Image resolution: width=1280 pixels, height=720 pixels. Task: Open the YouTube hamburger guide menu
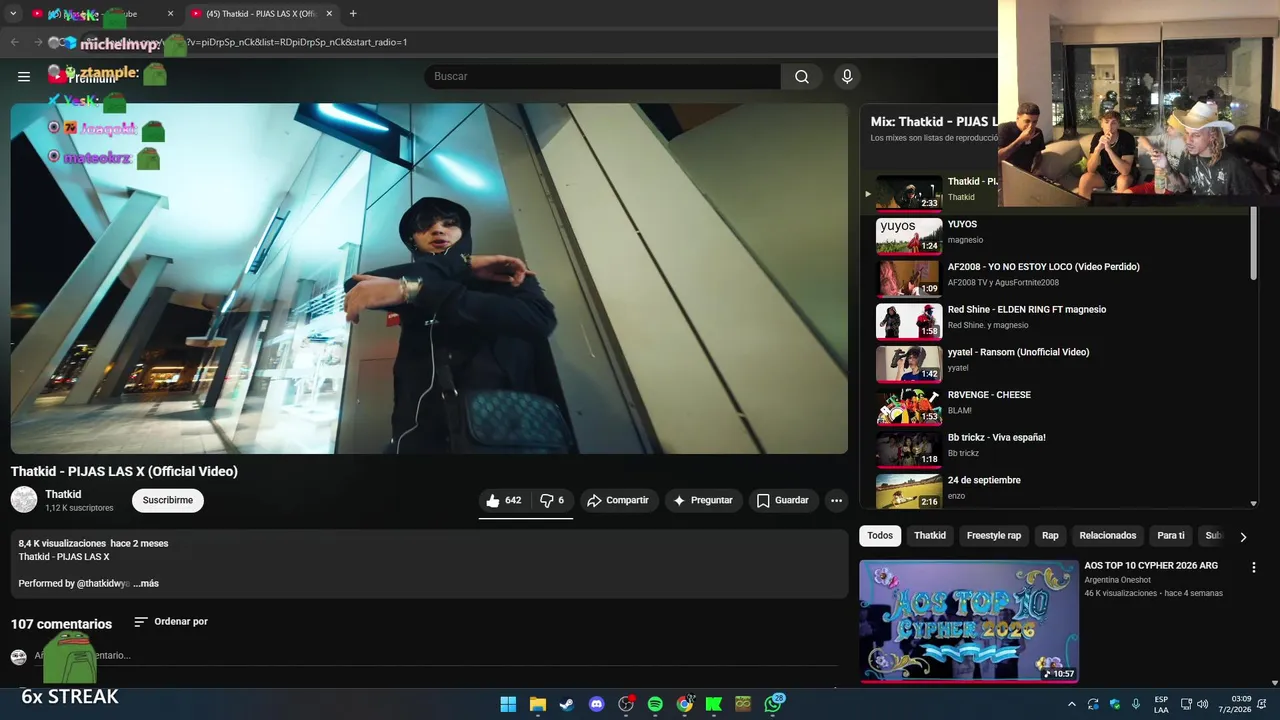(x=24, y=77)
